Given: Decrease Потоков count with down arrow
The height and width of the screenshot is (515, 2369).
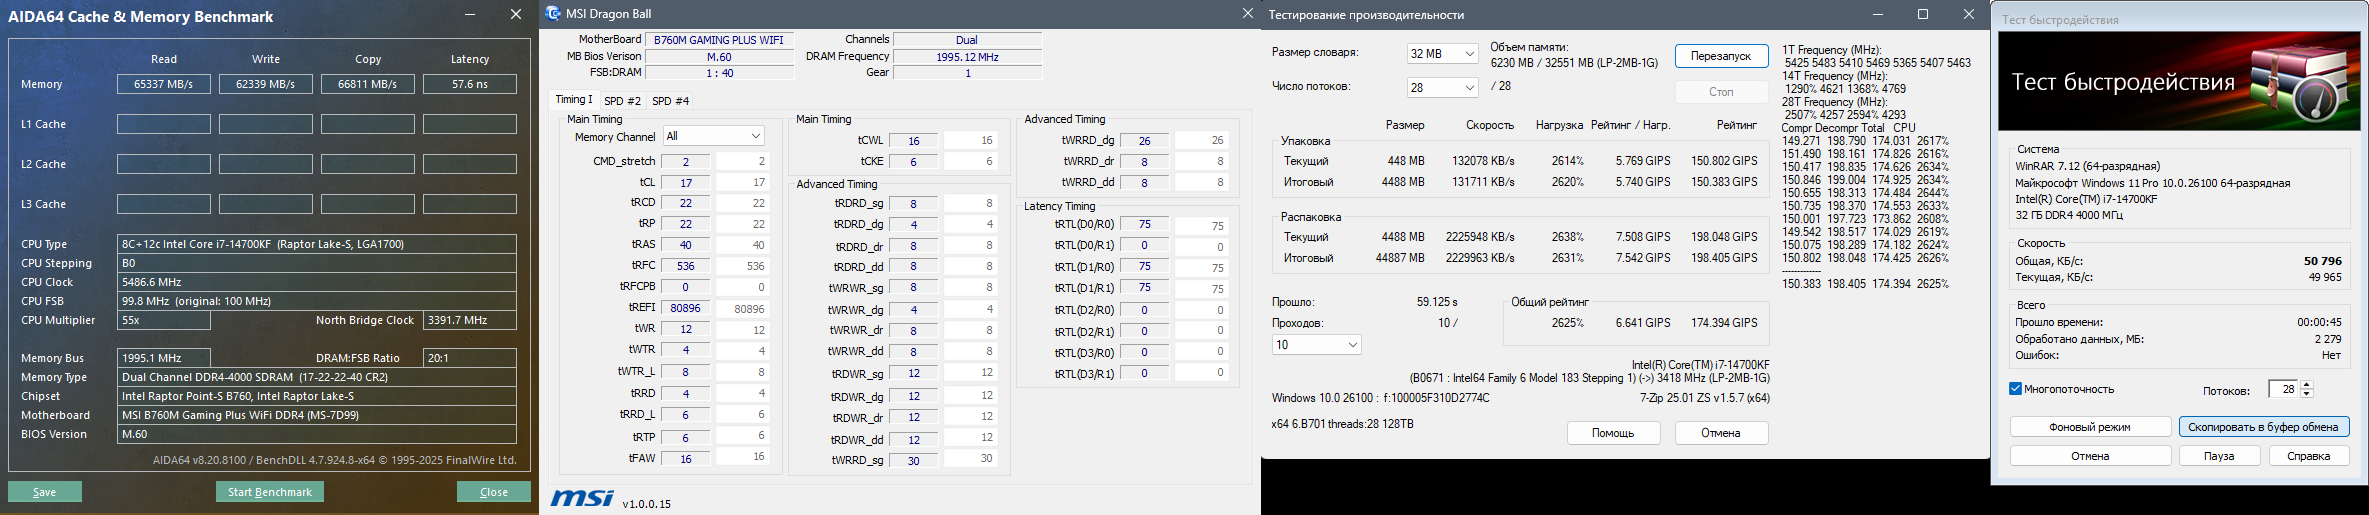Looking at the screenshot, I should point(2307,395).
